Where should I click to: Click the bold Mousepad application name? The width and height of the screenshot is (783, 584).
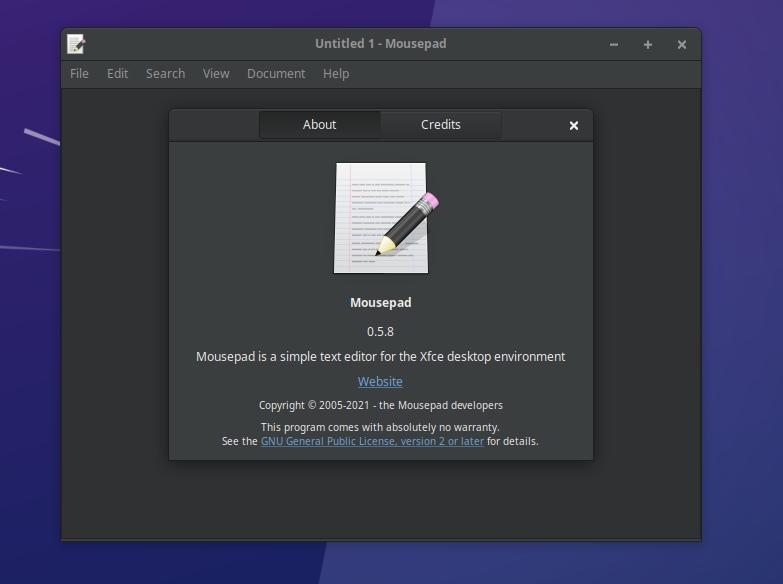(381, 302)
